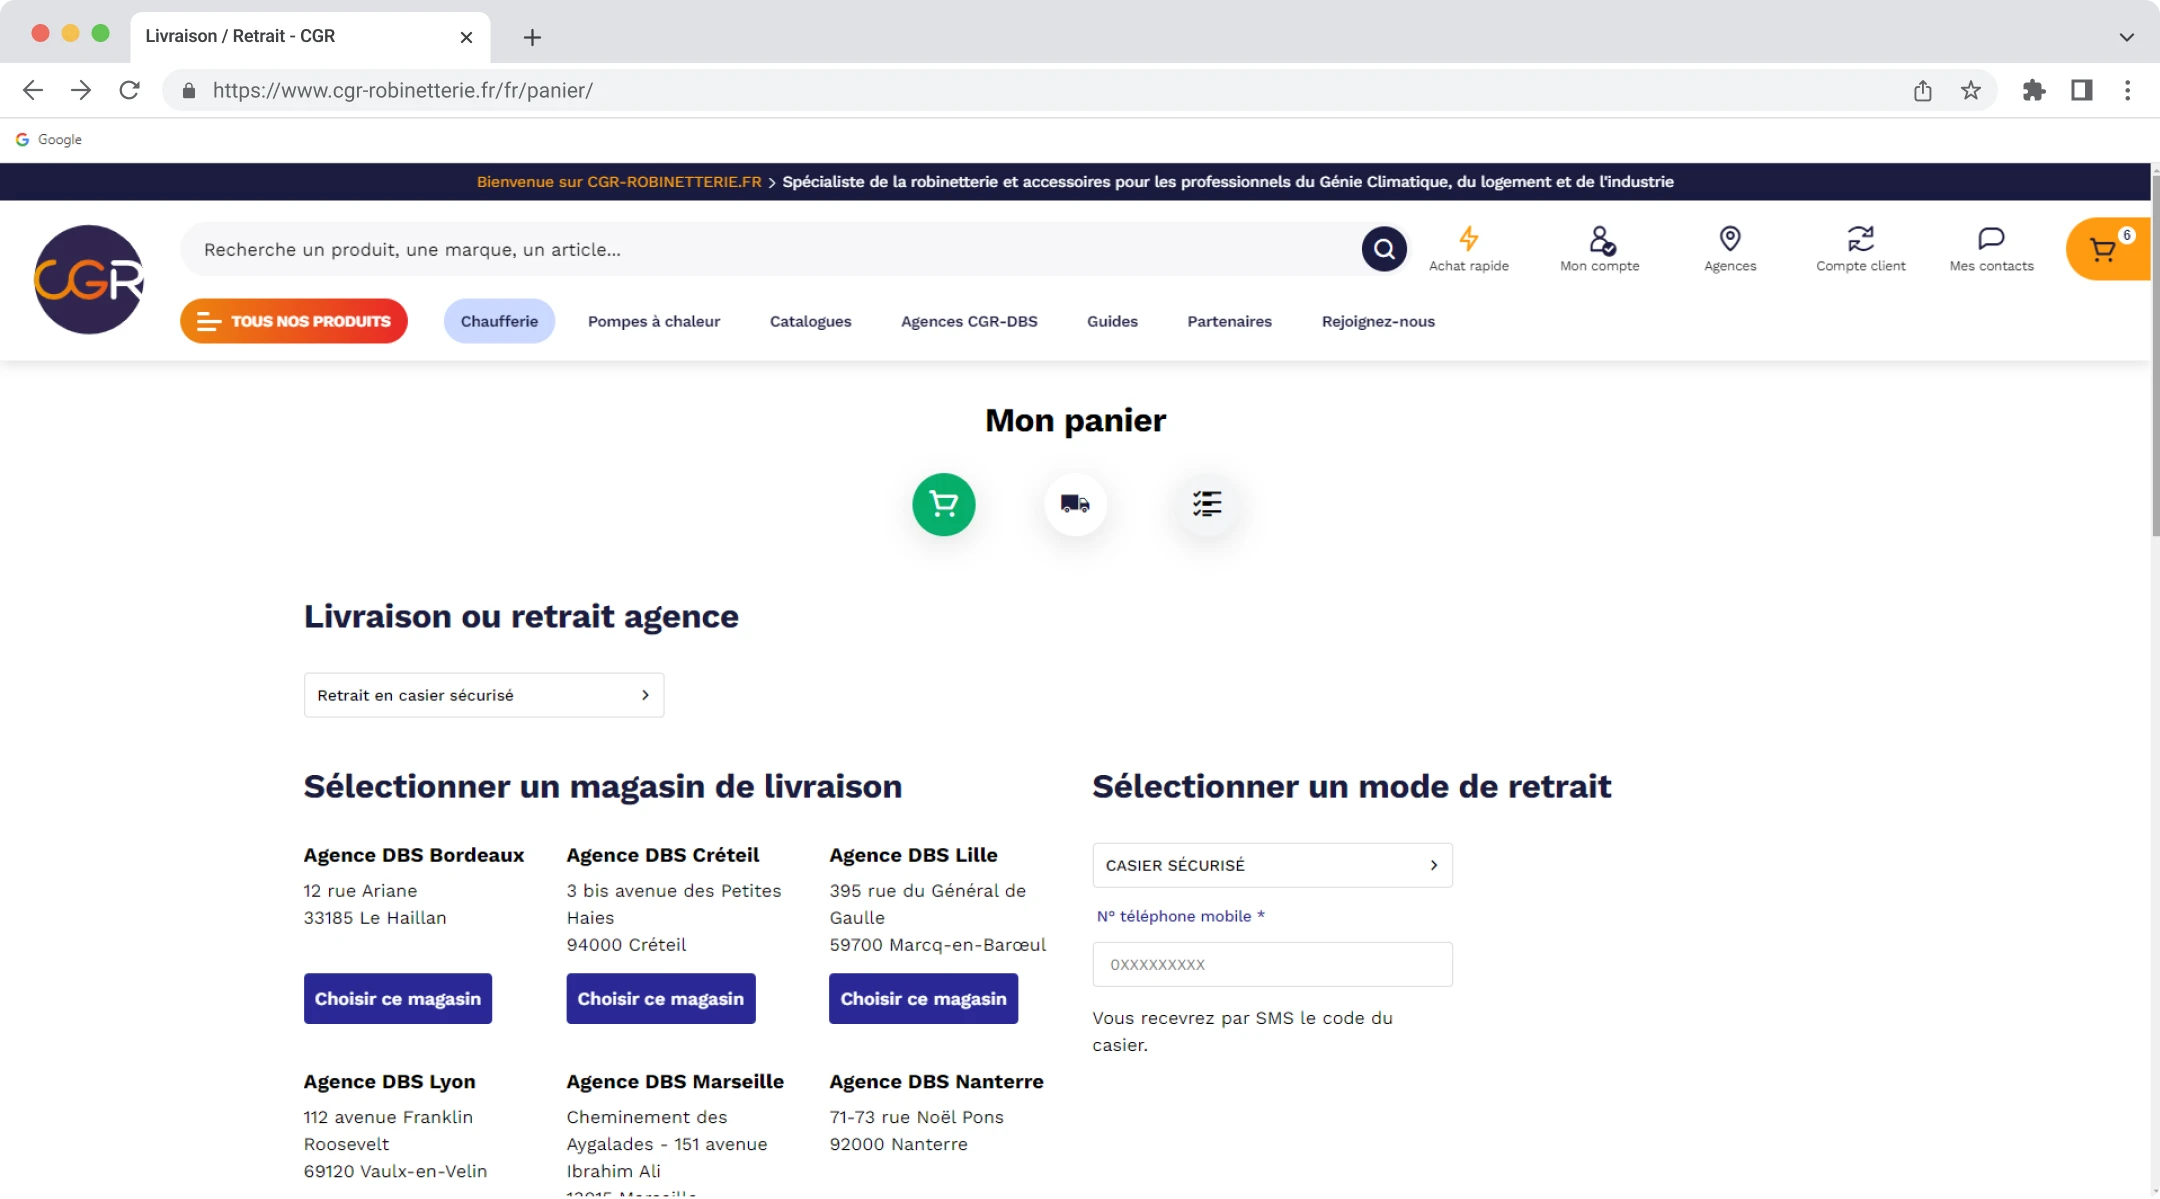Open CASIER SÉCURISÉ mode dropdown
This screenshot has height=1199, width=2160.
[x=1272, y=865]
